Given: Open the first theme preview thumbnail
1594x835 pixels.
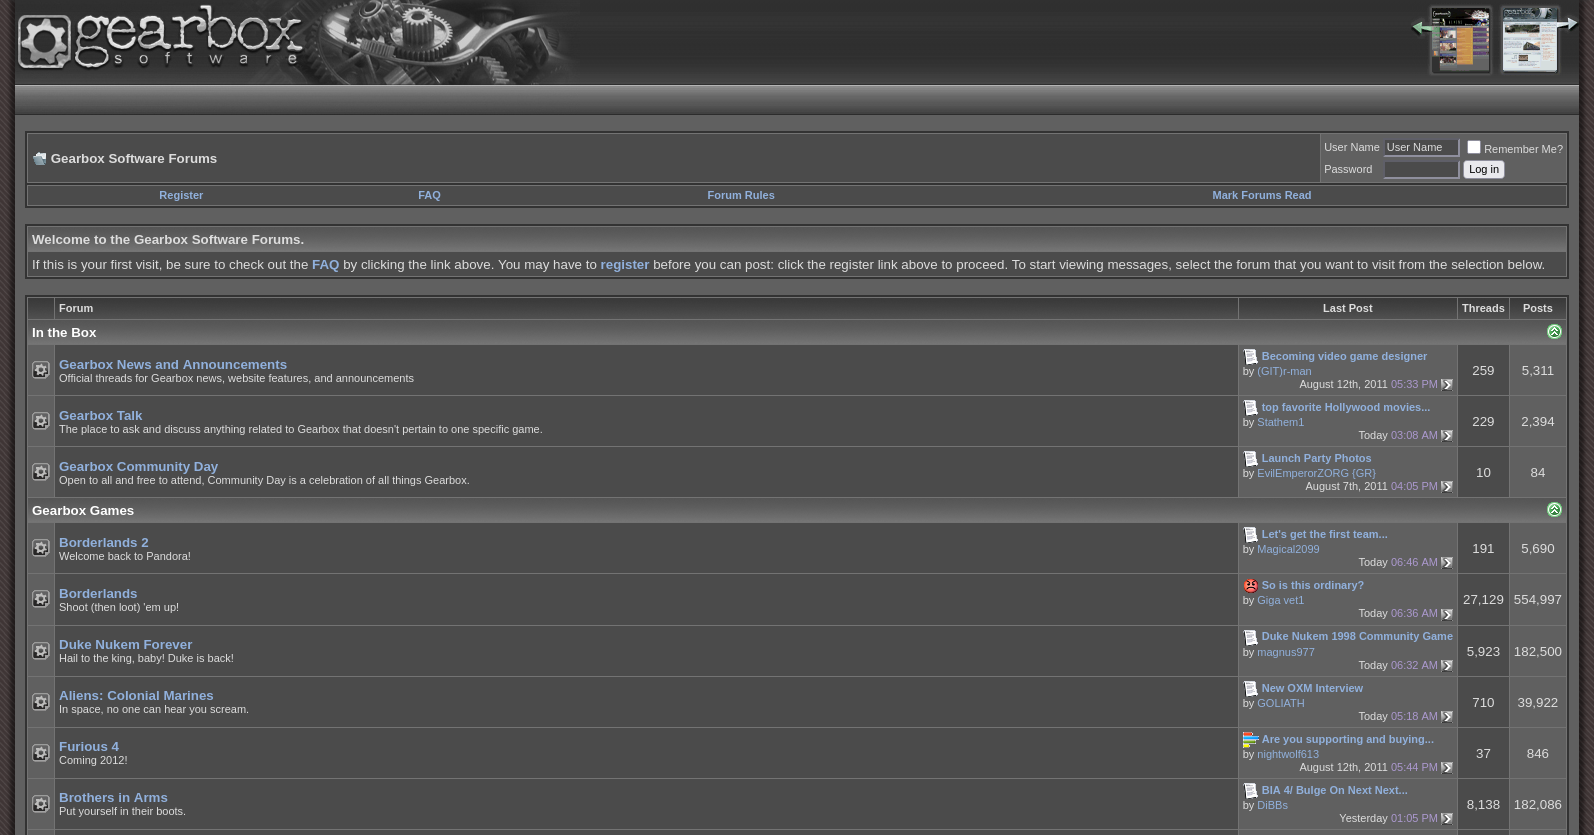Looking at the screenshot, I should click(x=1460, y=40).
